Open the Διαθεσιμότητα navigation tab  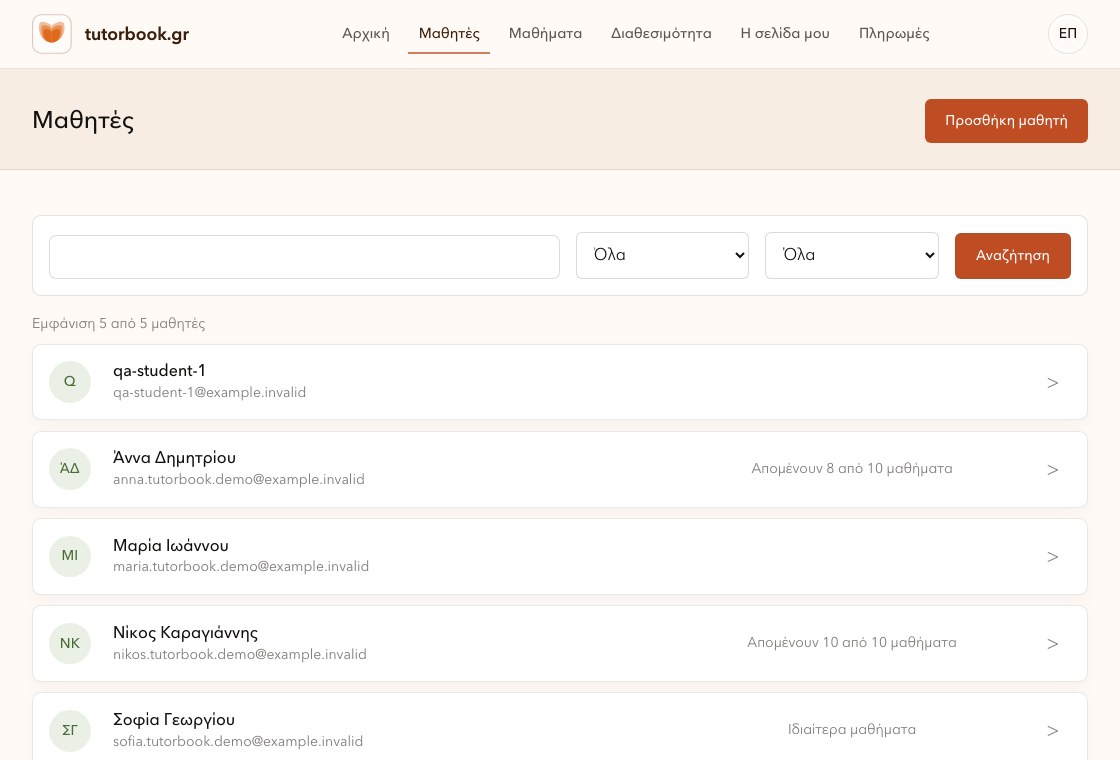click(x=661, y=34)
